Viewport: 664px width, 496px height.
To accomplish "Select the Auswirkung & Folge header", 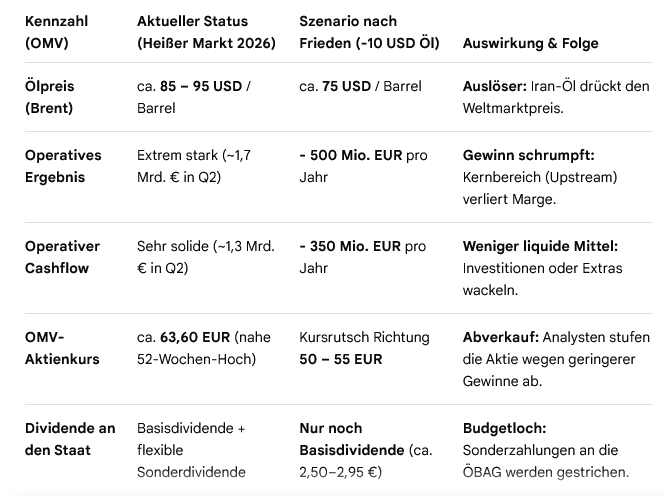I will (x=530, y=43).
